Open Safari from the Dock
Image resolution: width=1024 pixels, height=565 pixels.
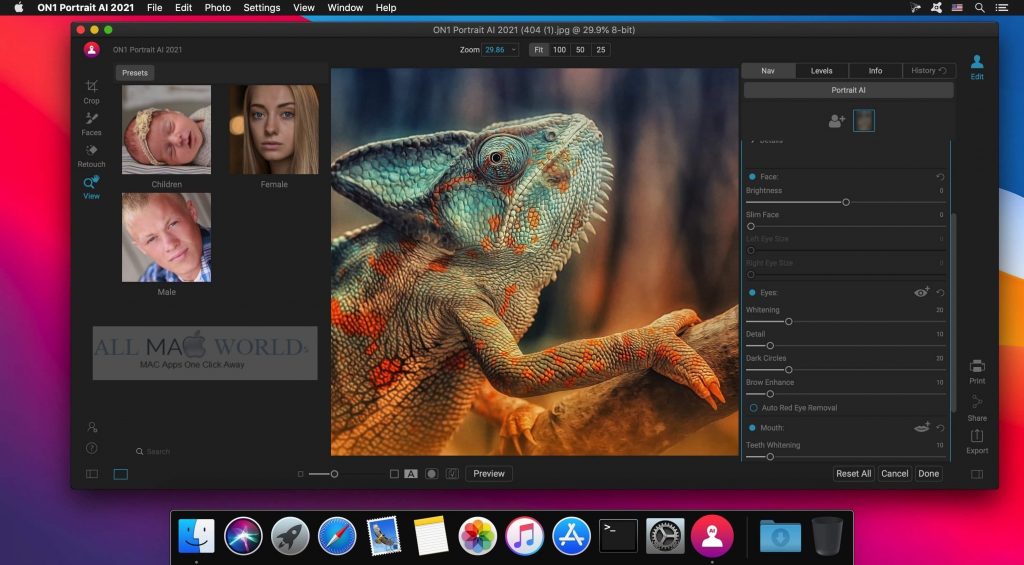point(337,536)
